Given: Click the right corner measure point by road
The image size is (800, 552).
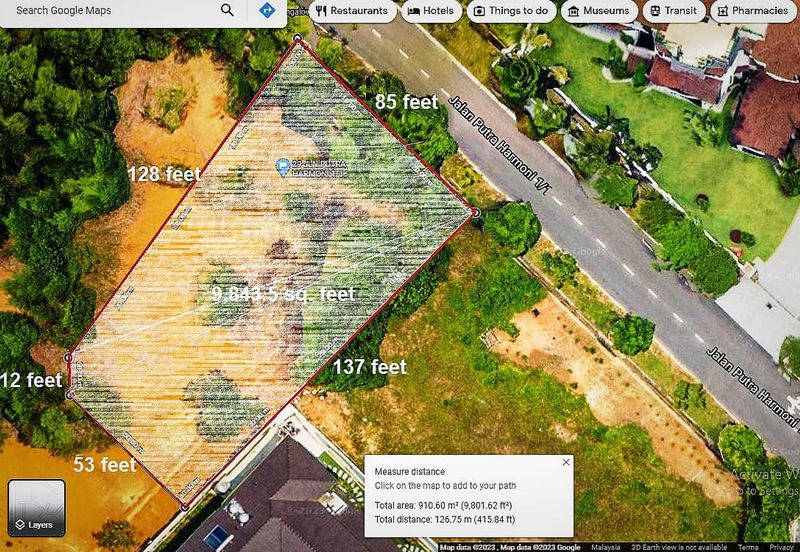Looking at the screenshot, I should [x=476, y=212].
